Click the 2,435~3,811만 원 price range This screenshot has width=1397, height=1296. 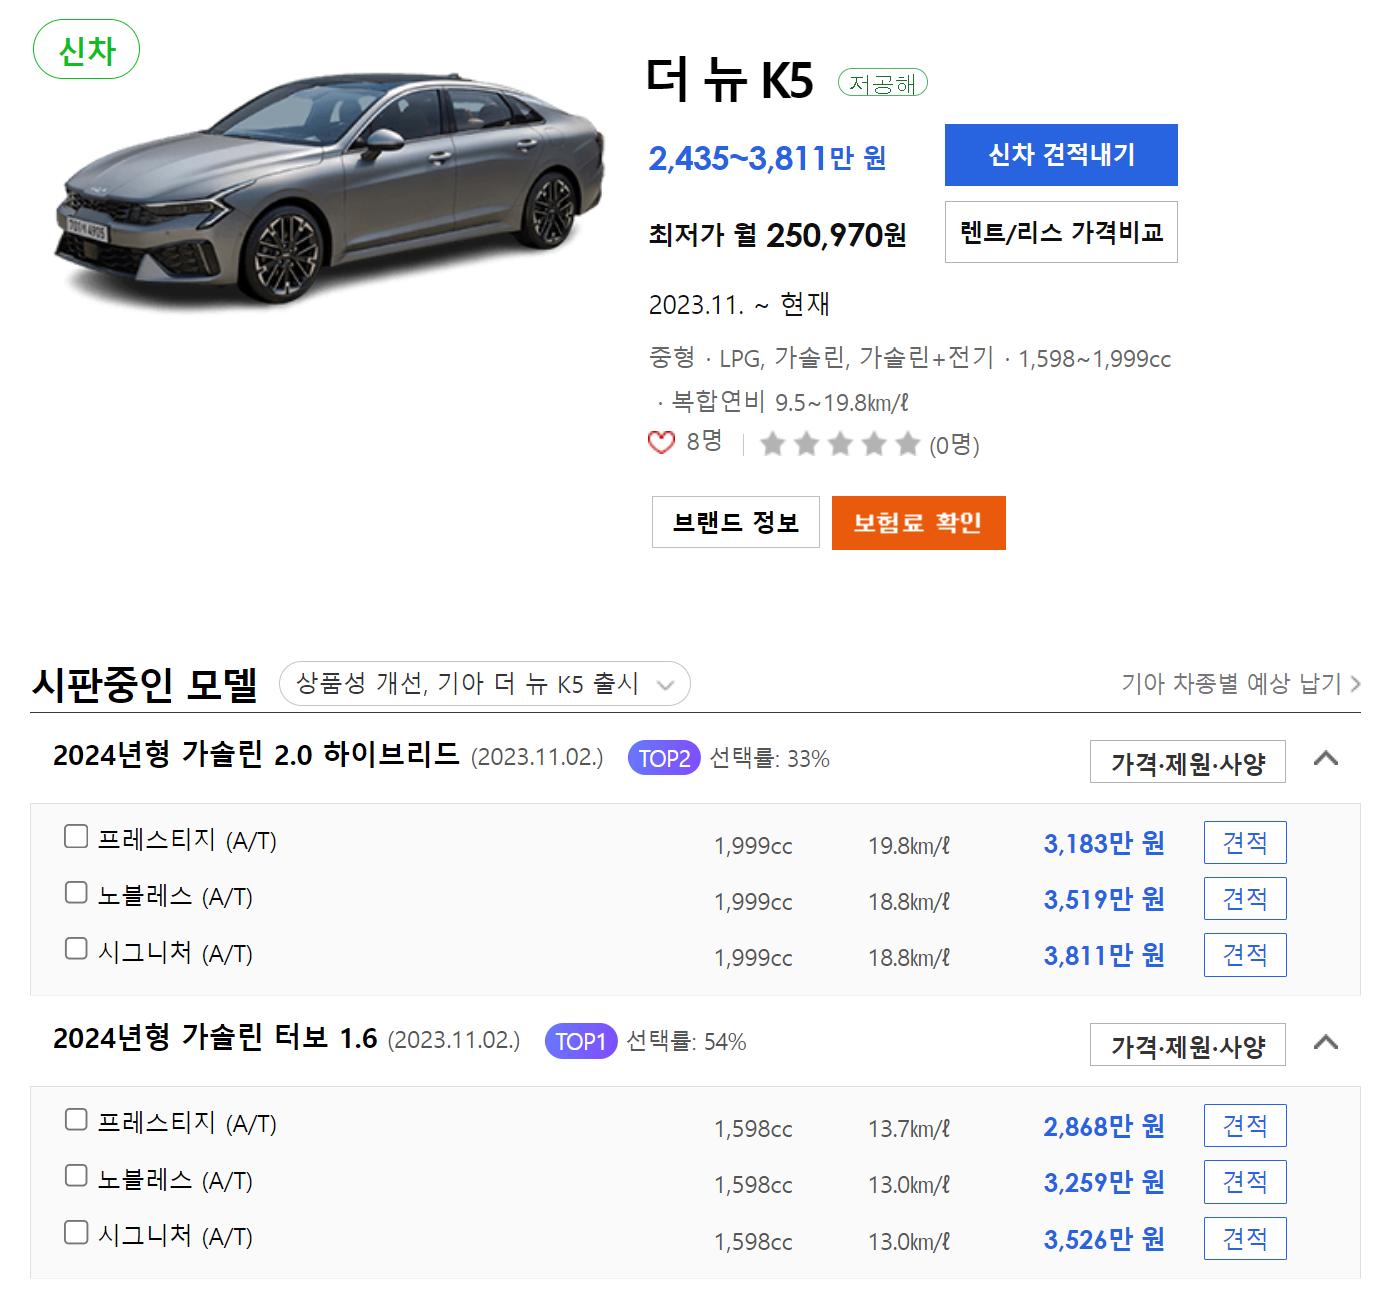(767, 158)
